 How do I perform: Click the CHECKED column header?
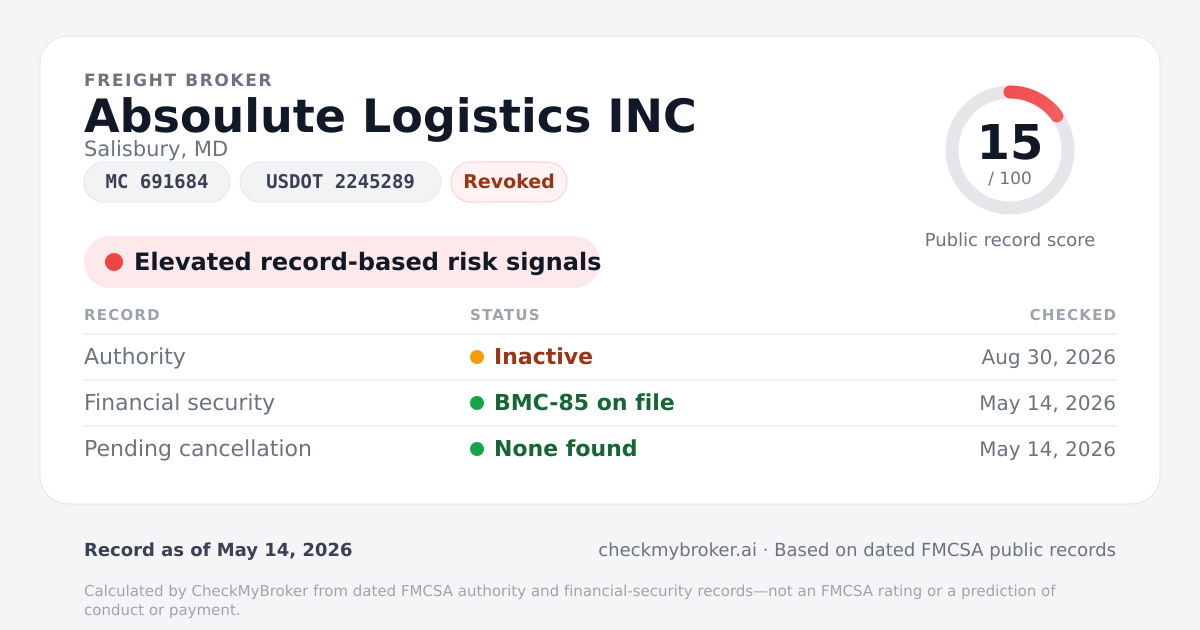point(1073,315)
